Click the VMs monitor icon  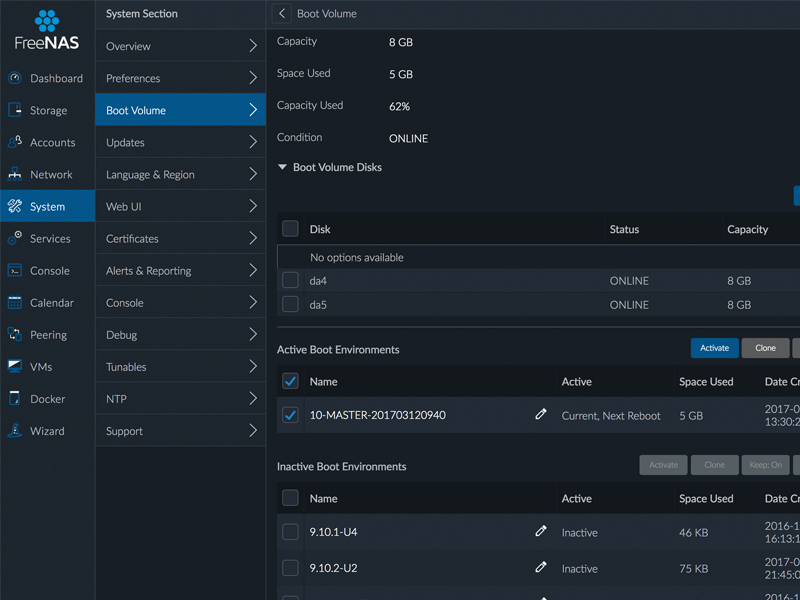click(x=15, y=366)
